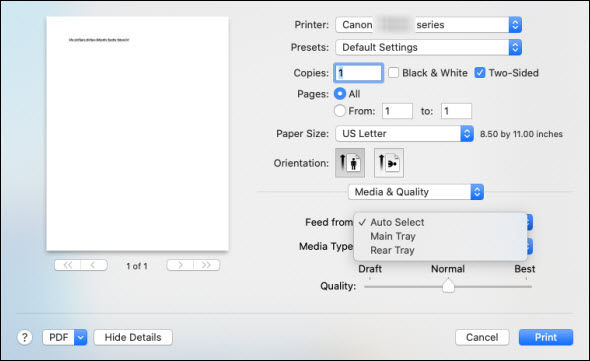Go to first page in preview
This screenshot has height=361, width=590.
coord(68,265)
